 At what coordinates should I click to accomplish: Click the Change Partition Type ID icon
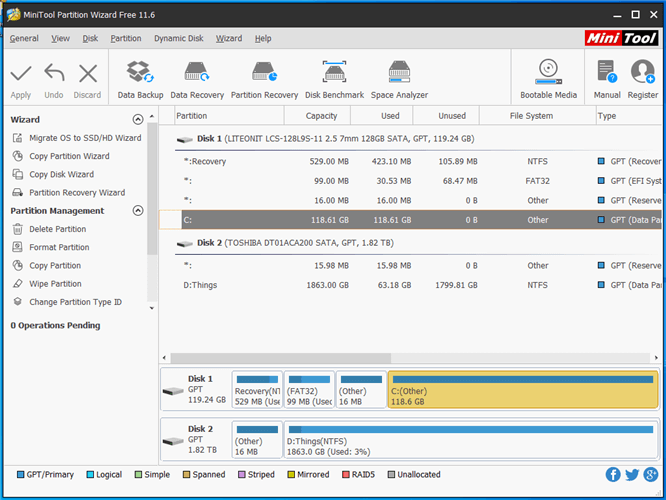click(x=17, y=302)
